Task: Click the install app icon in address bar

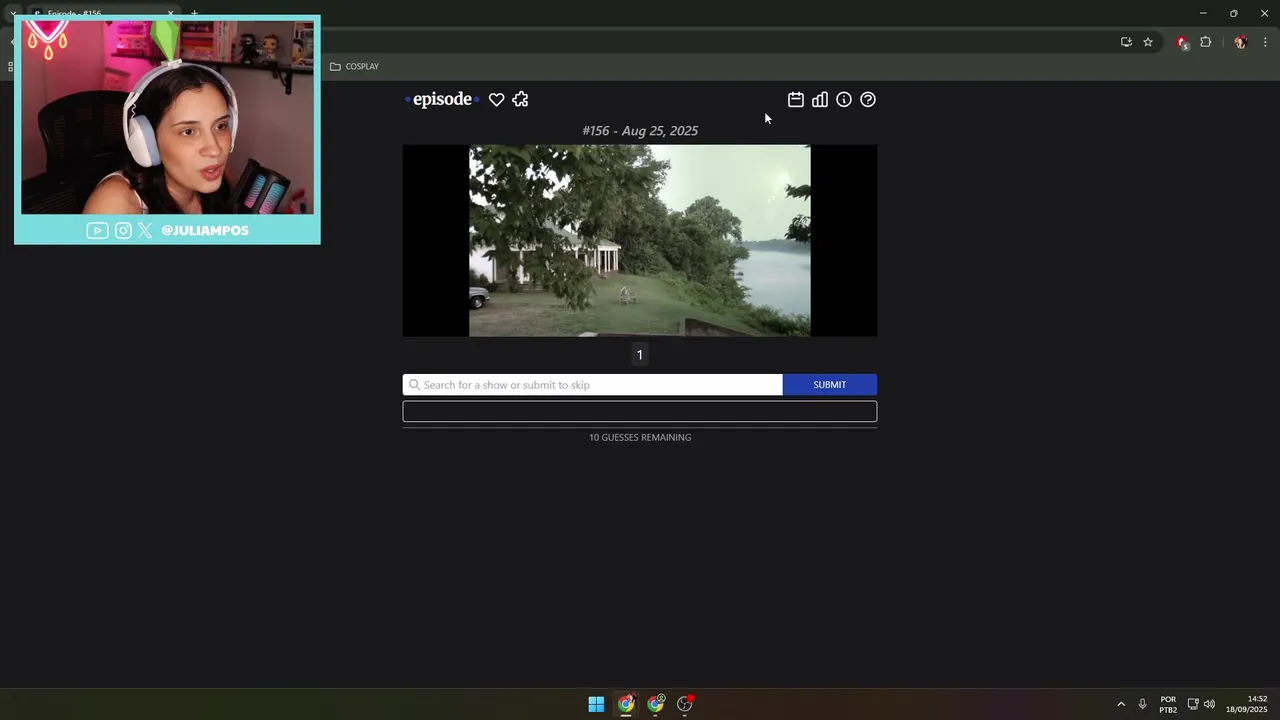Action: [x=1126, y=42]
